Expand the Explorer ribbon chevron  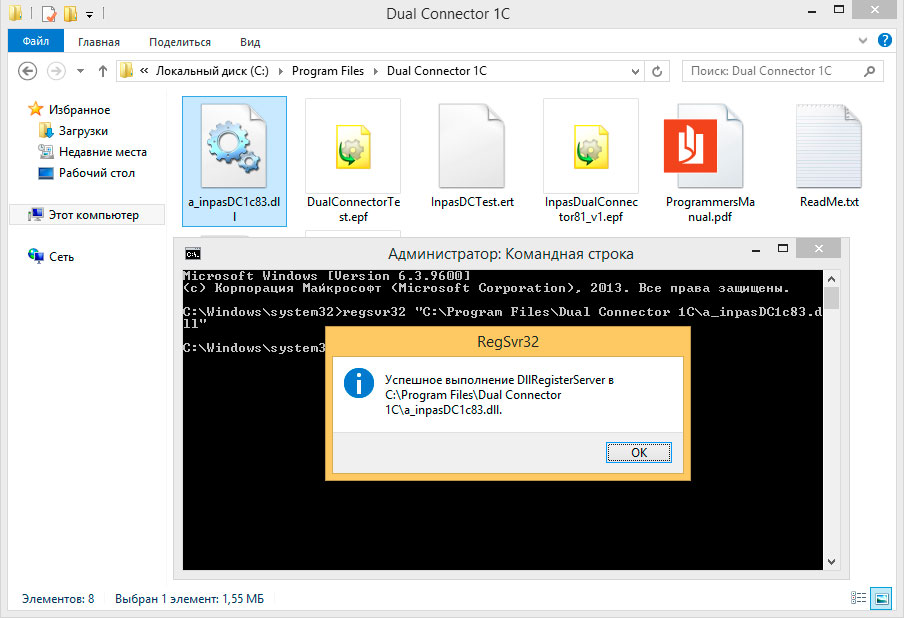click(x=863, y=40)
